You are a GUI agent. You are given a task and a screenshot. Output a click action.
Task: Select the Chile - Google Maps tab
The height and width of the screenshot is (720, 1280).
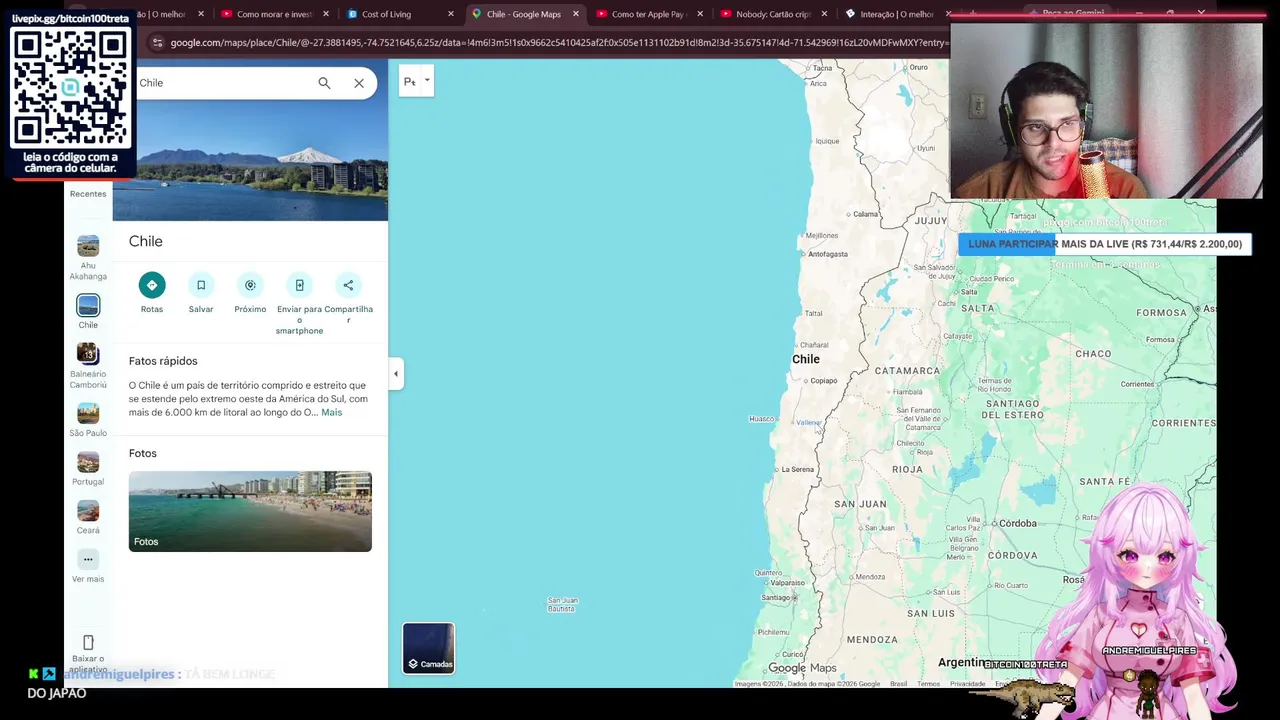click(x=524, y=14)
